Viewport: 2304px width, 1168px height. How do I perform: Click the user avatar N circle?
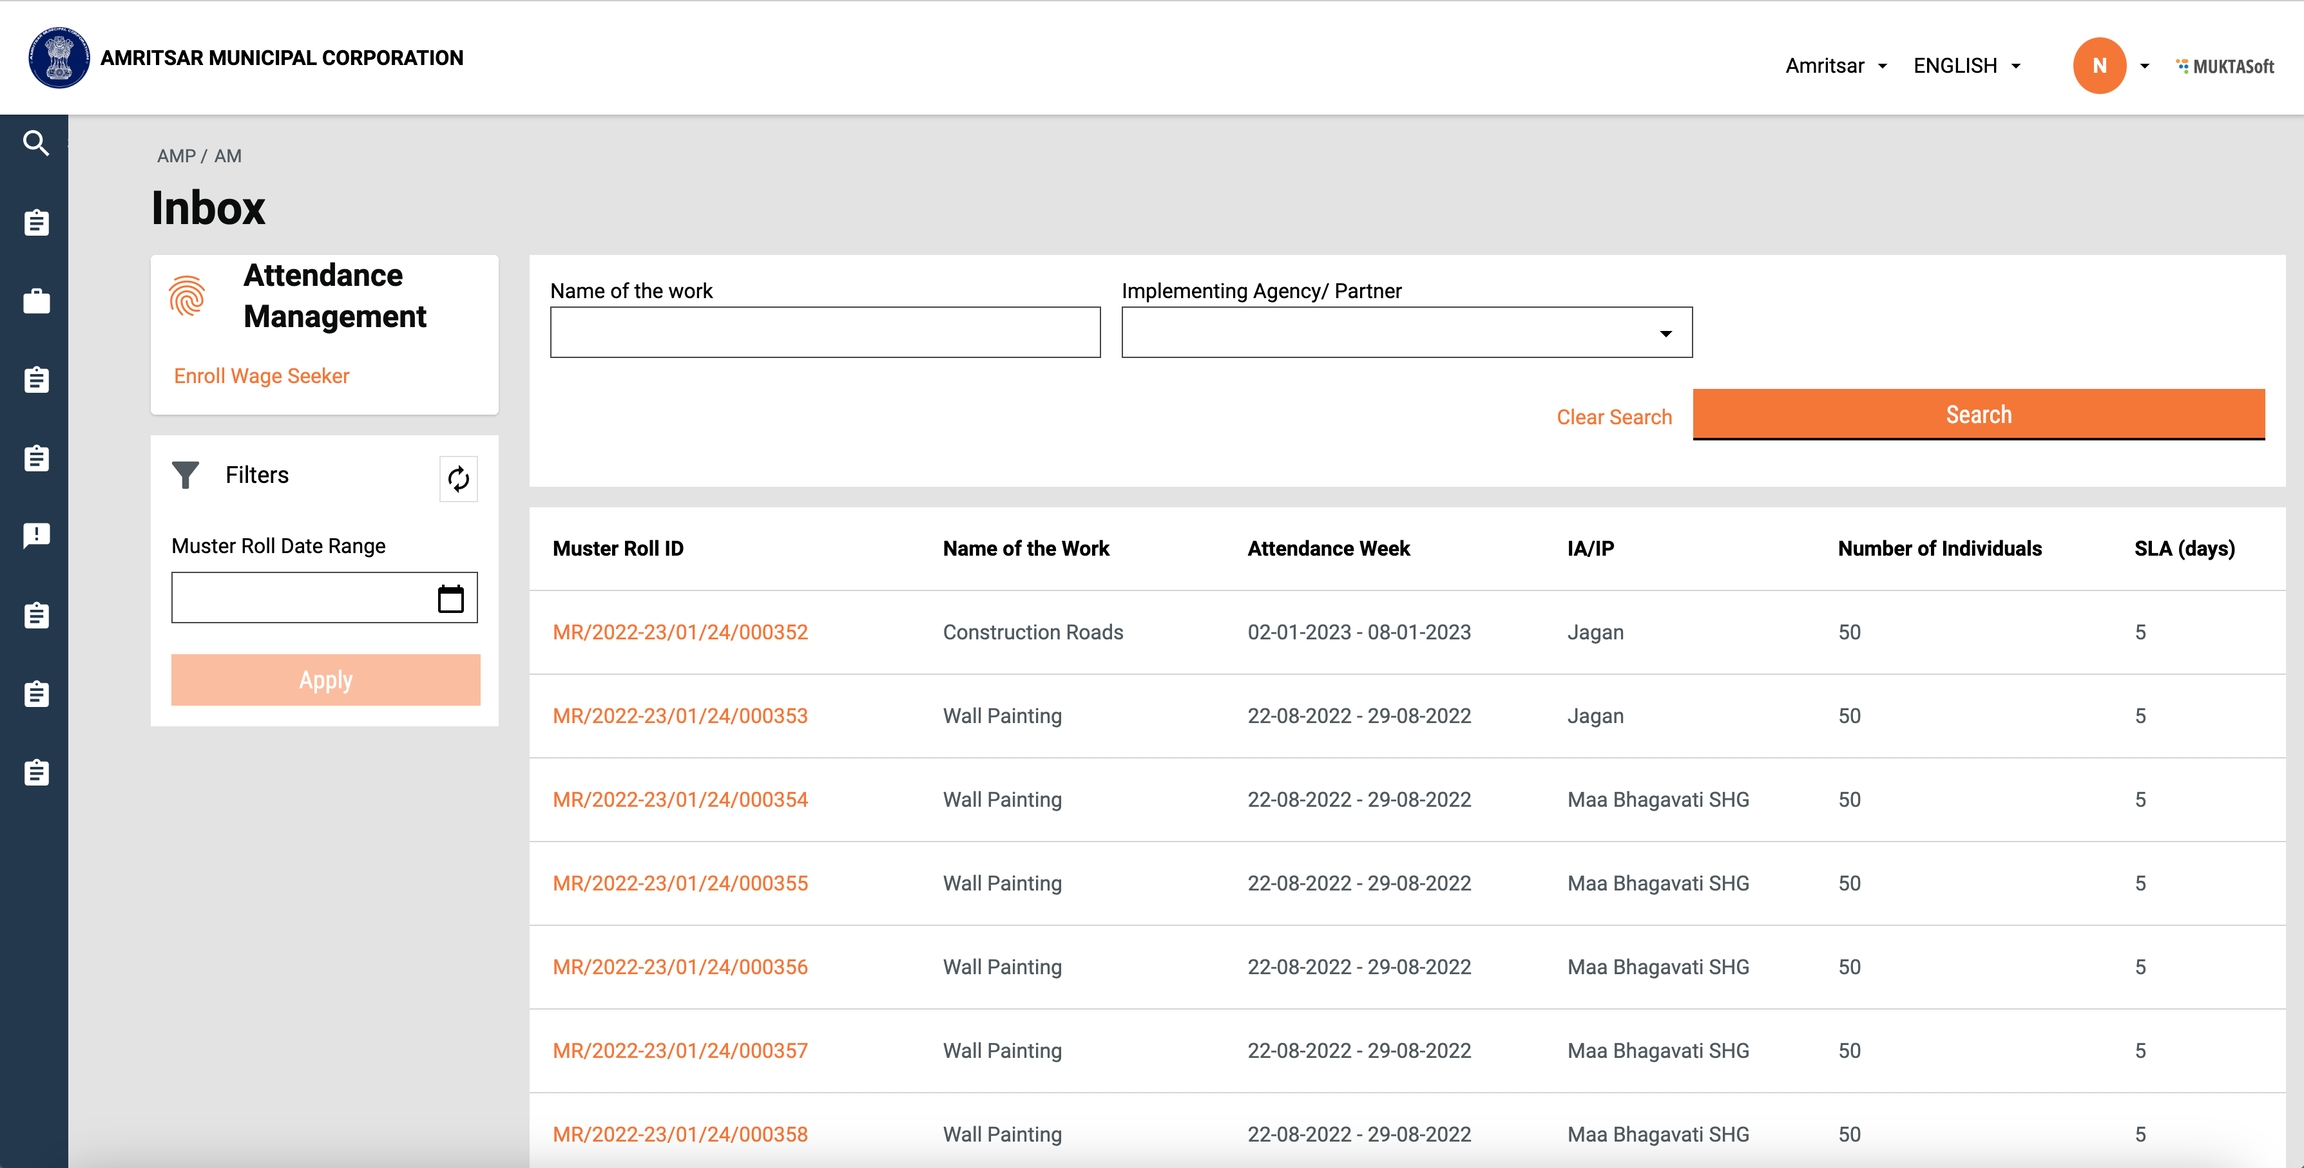pyautogui.click(x=2099, y=66)
